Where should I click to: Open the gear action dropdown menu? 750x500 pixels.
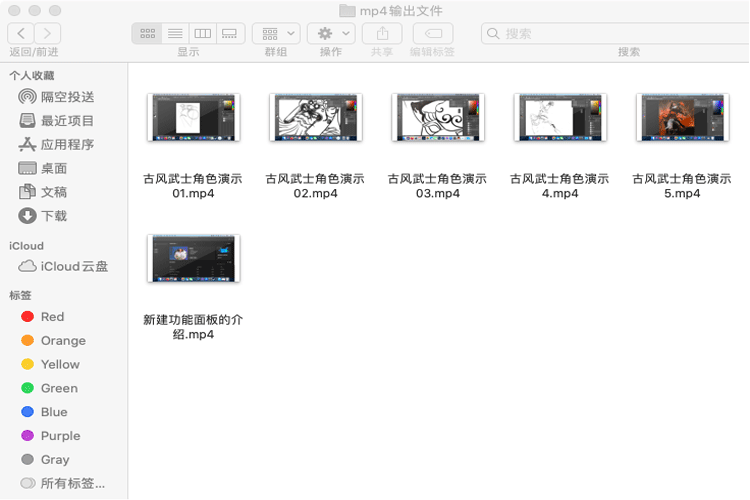coord(331,33)
